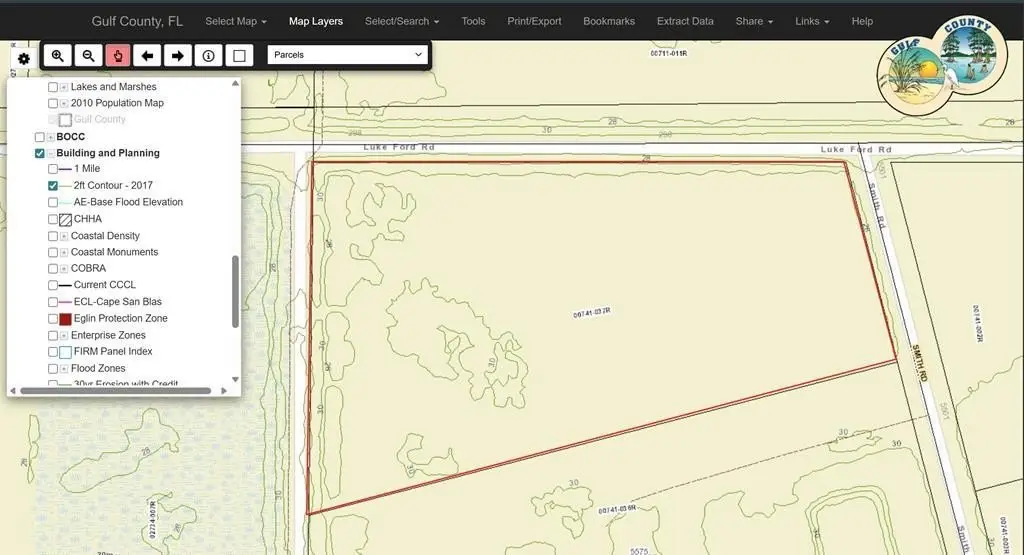Click the FIRM Panel Index color swatch

pos(65,352)
